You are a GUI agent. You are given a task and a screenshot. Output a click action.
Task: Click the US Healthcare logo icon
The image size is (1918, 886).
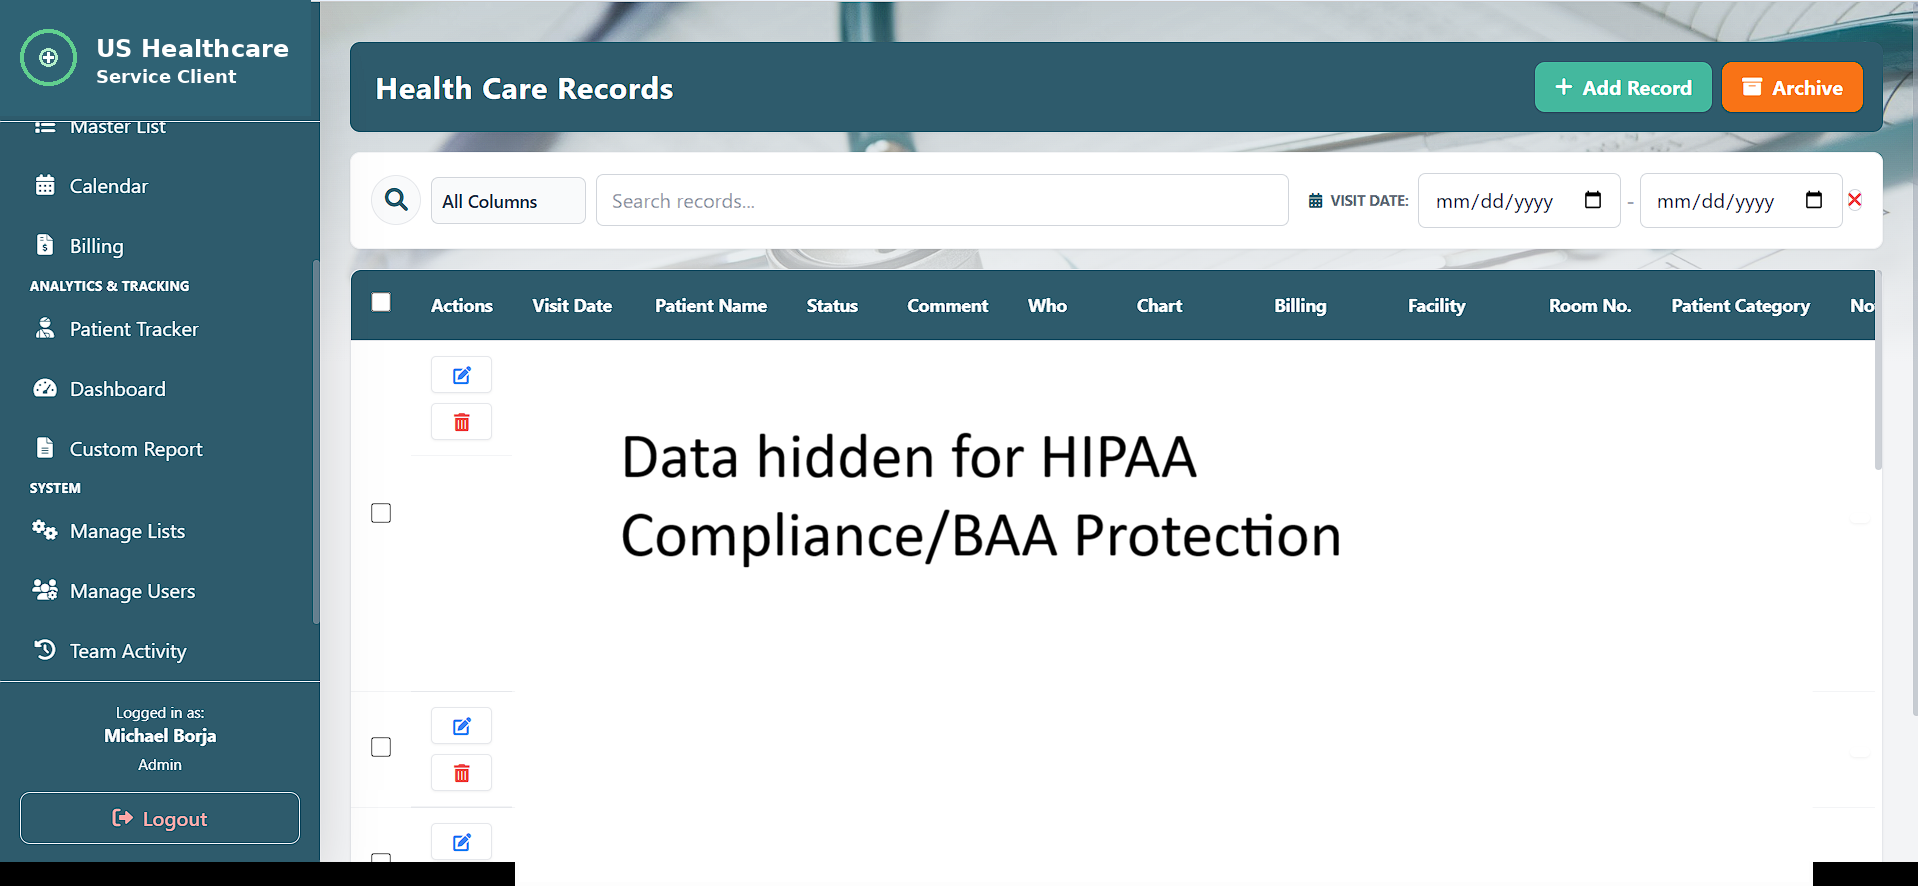click(x=48, y=58)
